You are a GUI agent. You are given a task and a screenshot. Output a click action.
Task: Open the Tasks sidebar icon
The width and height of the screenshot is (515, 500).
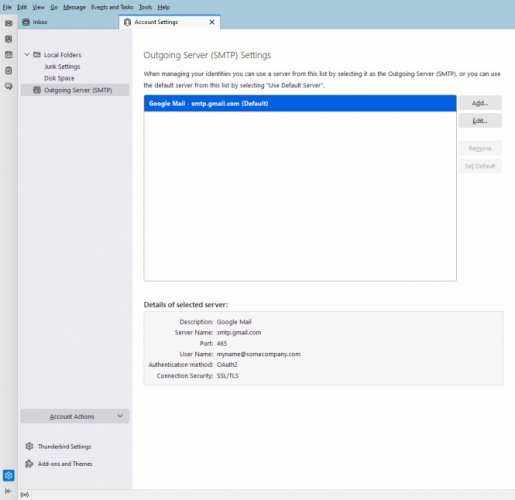9,70
